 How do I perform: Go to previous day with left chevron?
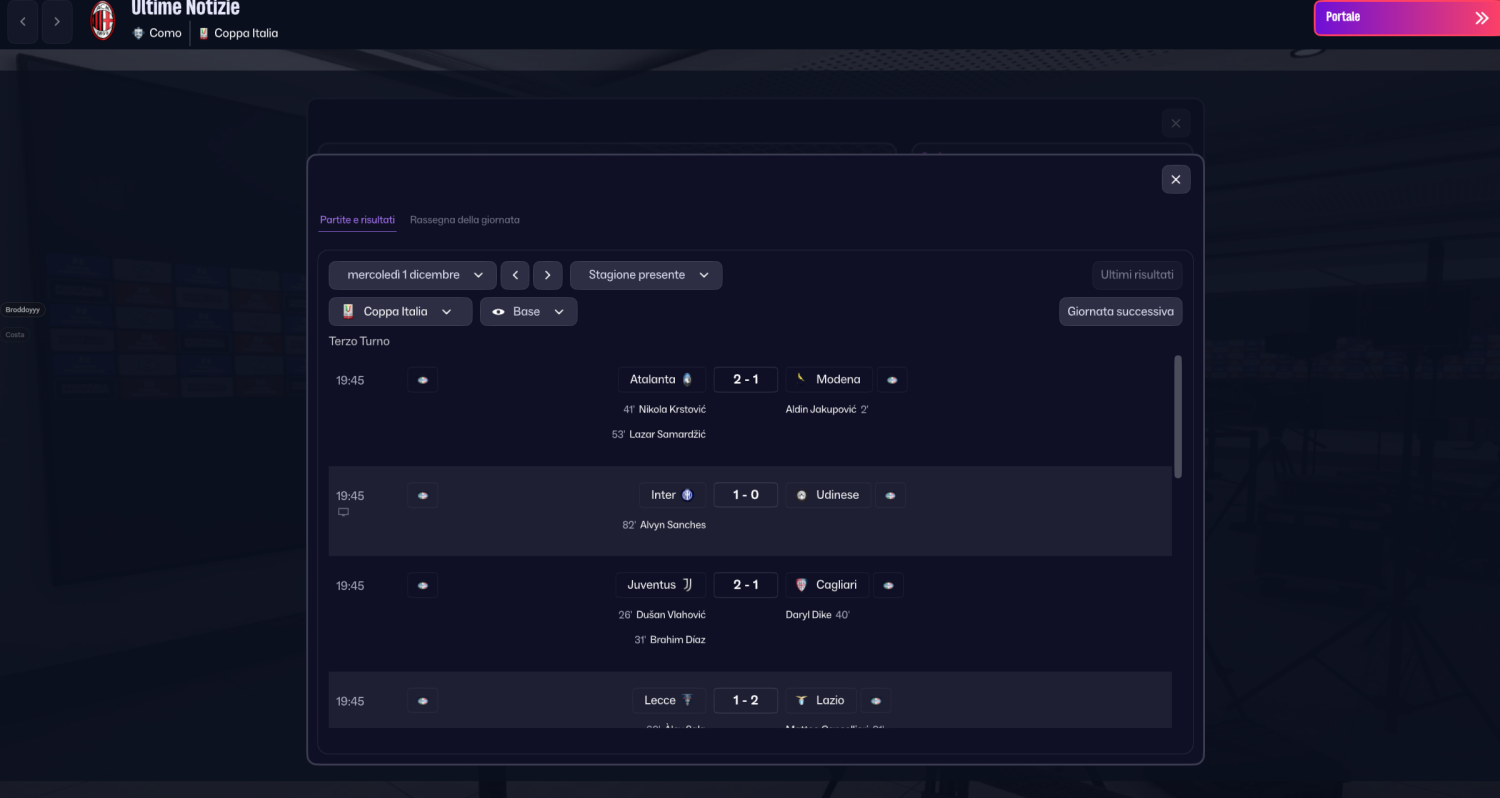click(x=515, y=275)
